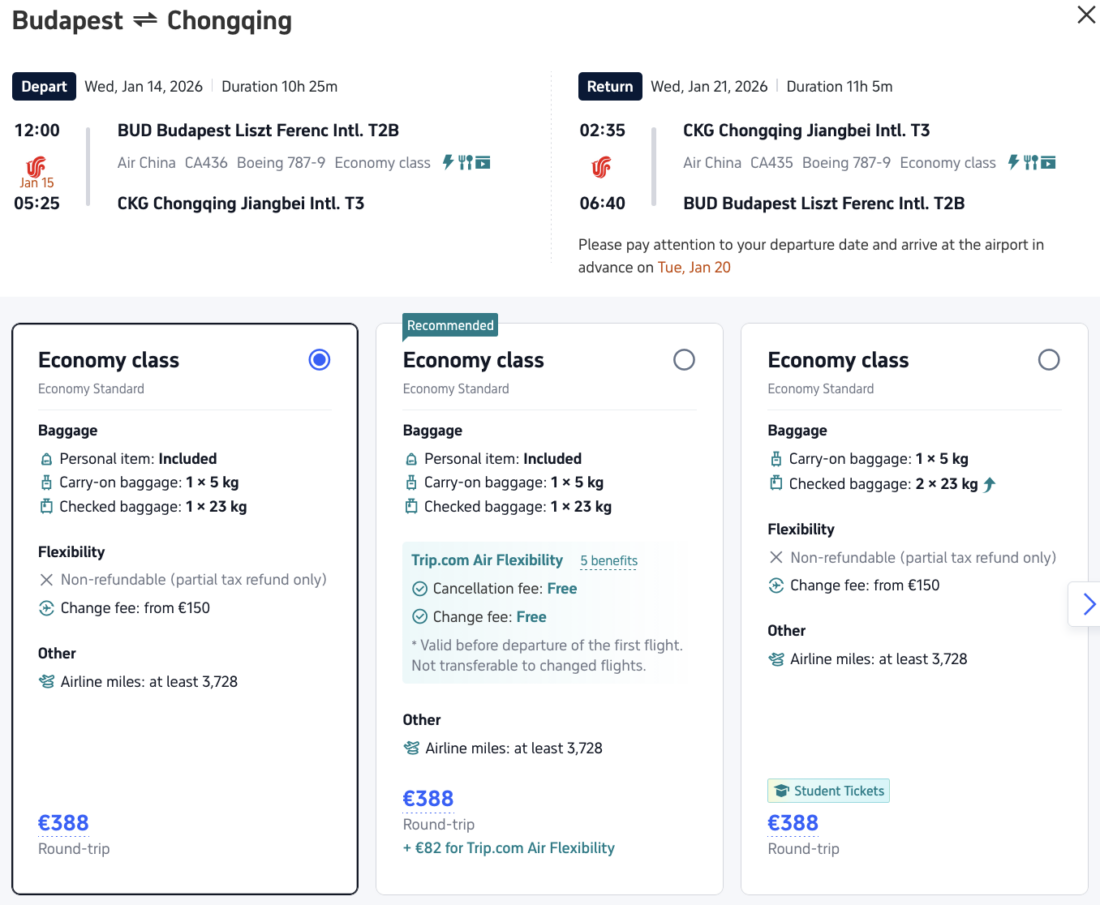Viewport: 1100px width, 905px height.
Task: Click the Return label tab
Action: click(610, 87)
